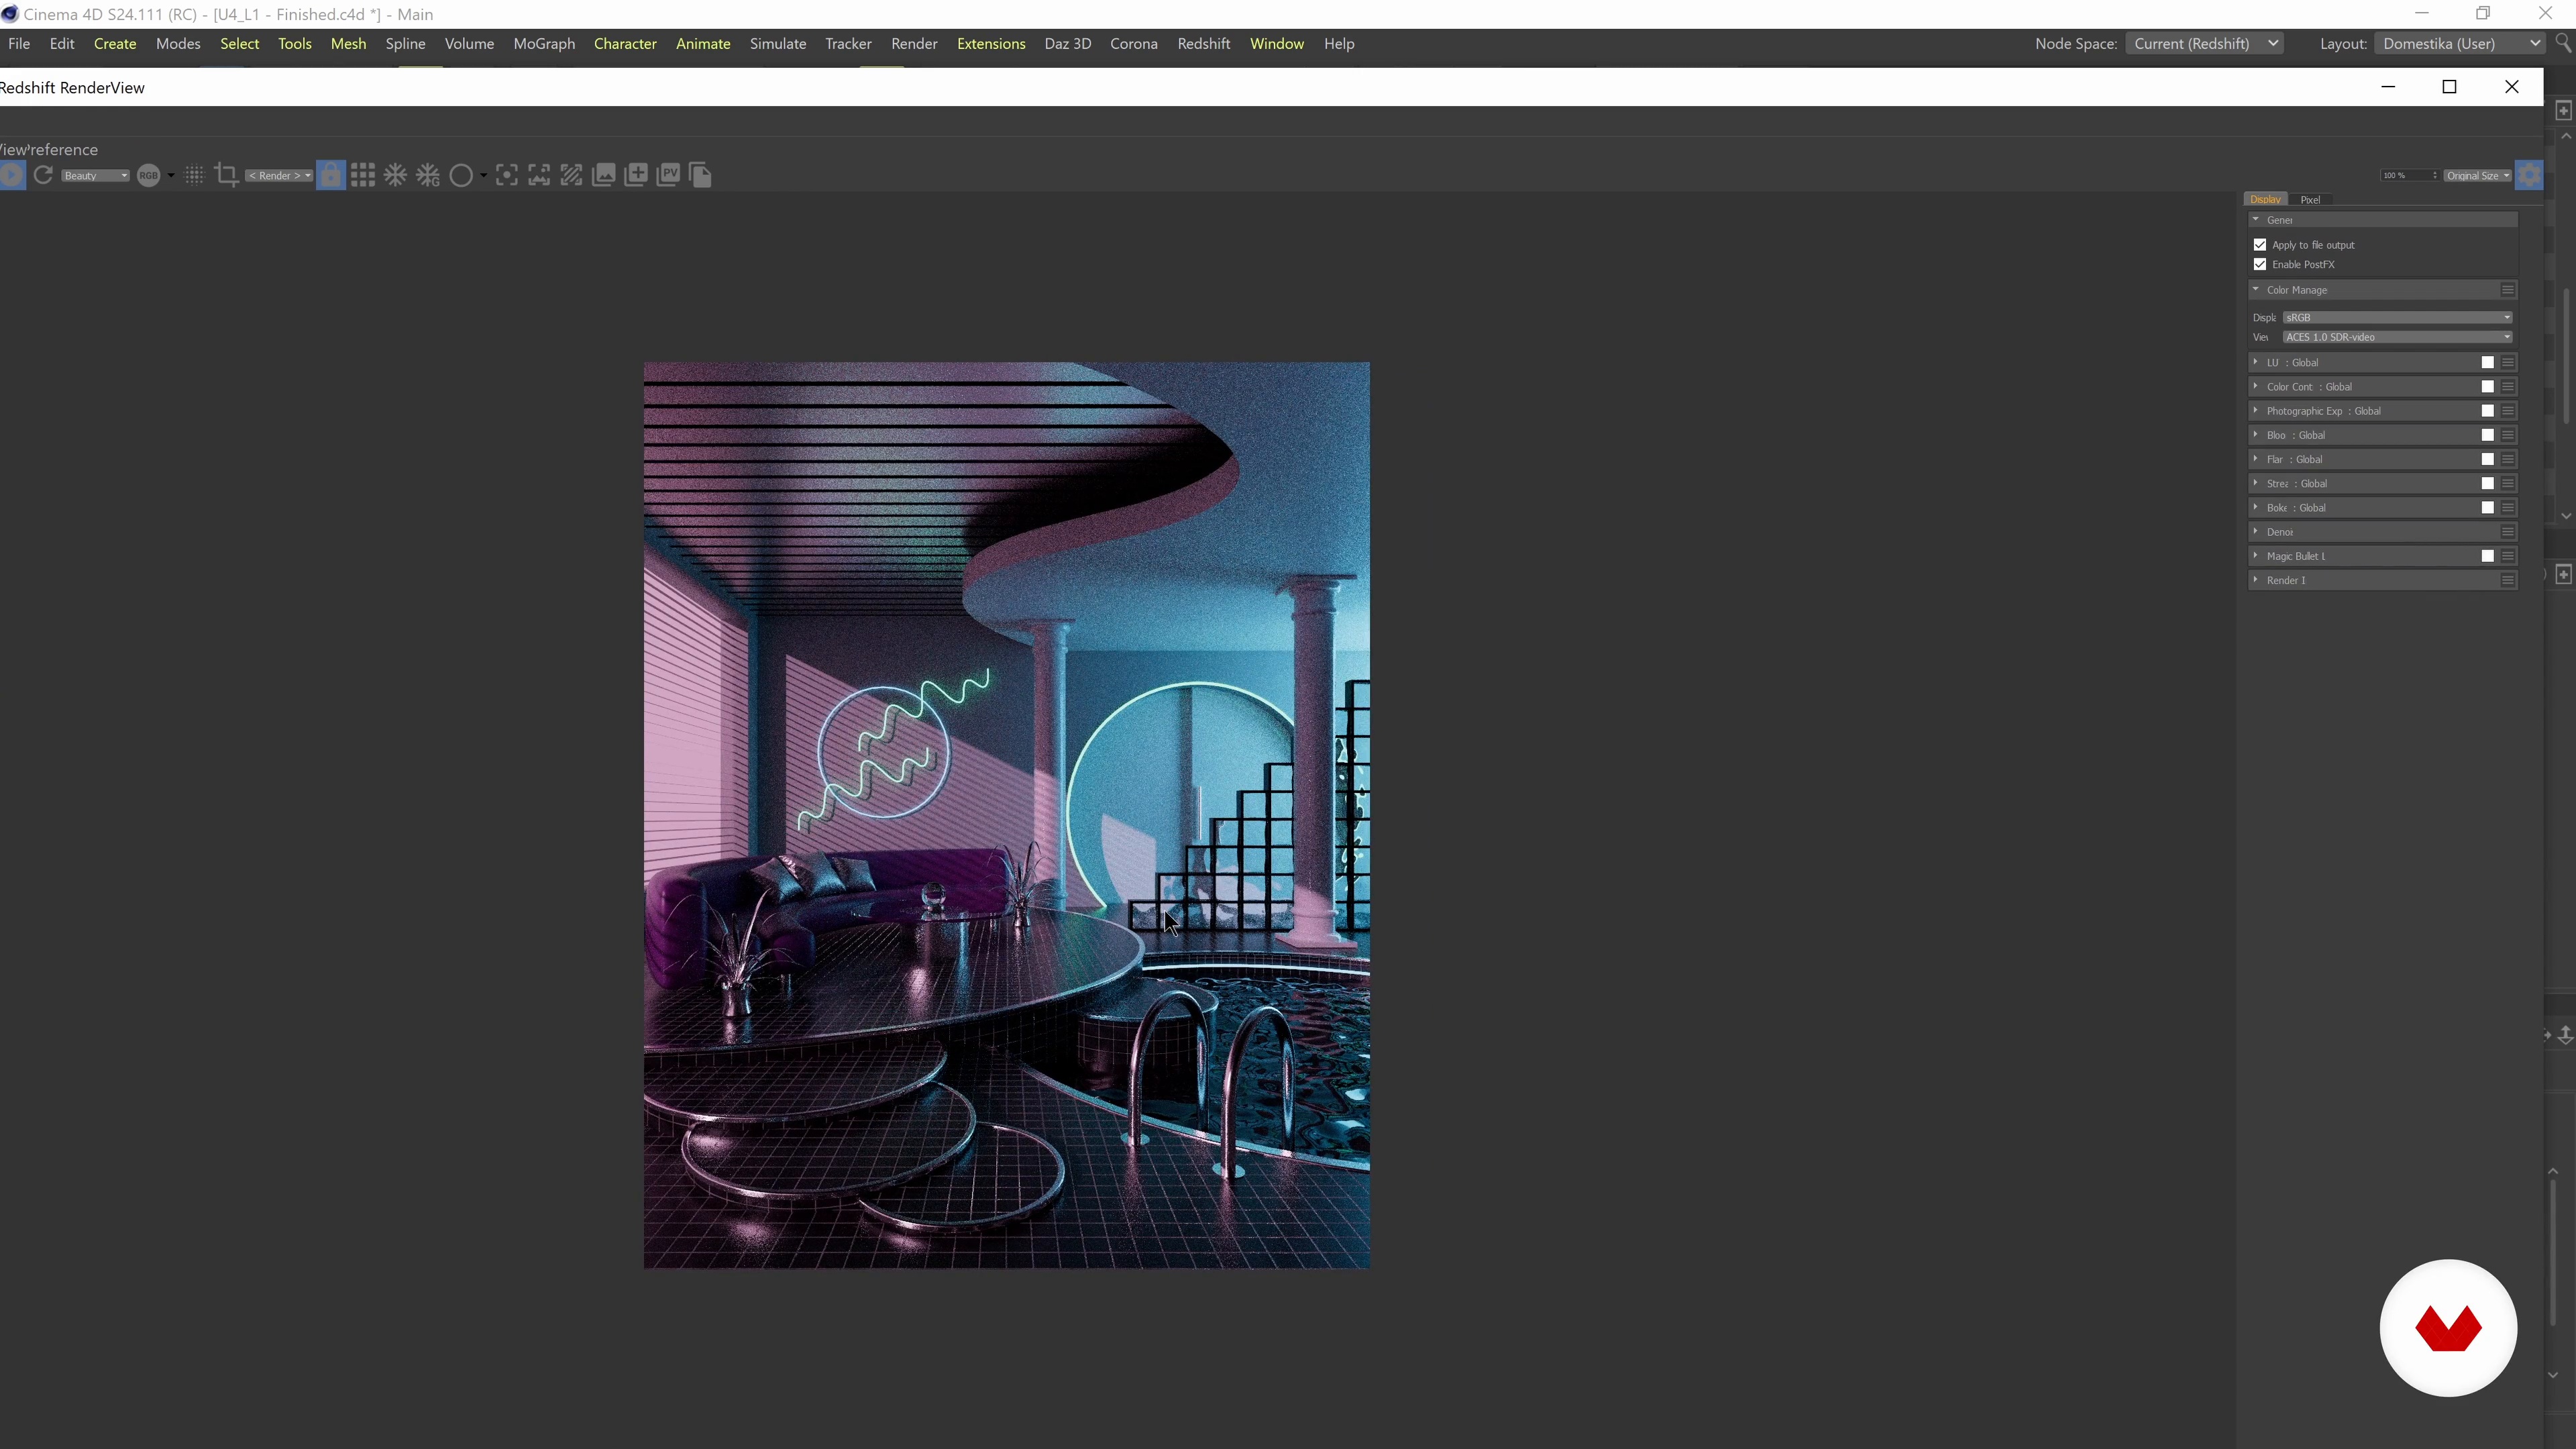Click the refresh render icon
Screen dimensions: 2576x1449
[x=43, y=176]
